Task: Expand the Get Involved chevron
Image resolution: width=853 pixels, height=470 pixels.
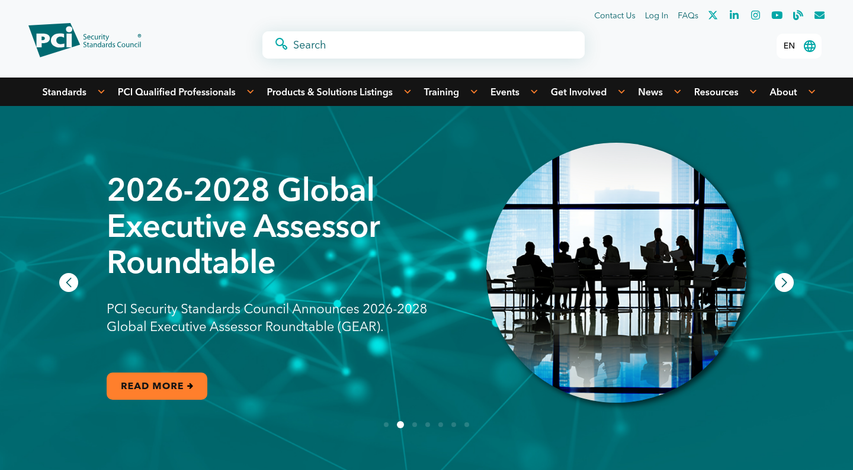Action: (x=621, y=92)
